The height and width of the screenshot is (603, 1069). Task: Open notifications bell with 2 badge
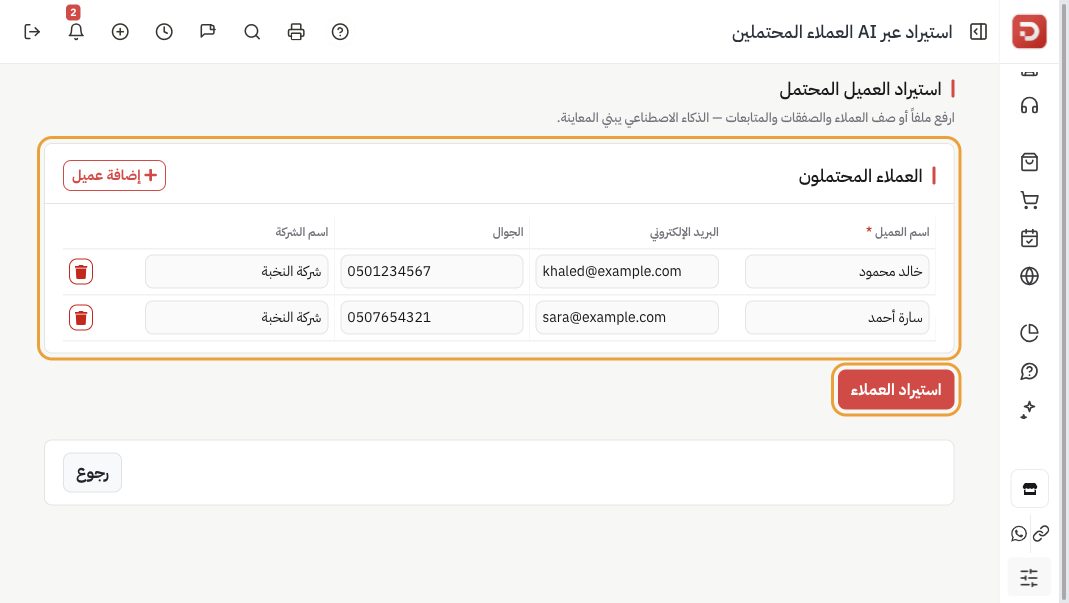point(76,31)
